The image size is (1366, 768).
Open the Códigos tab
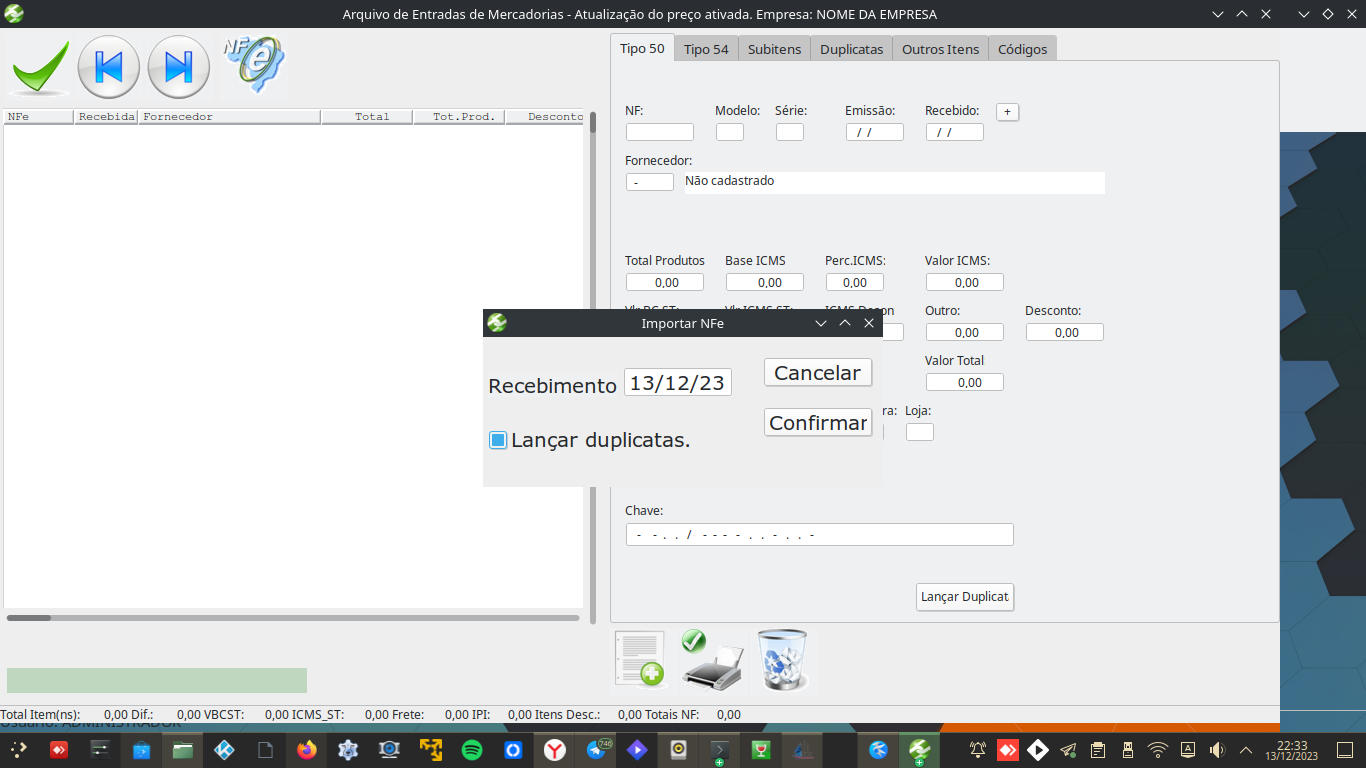point(1023,49)
